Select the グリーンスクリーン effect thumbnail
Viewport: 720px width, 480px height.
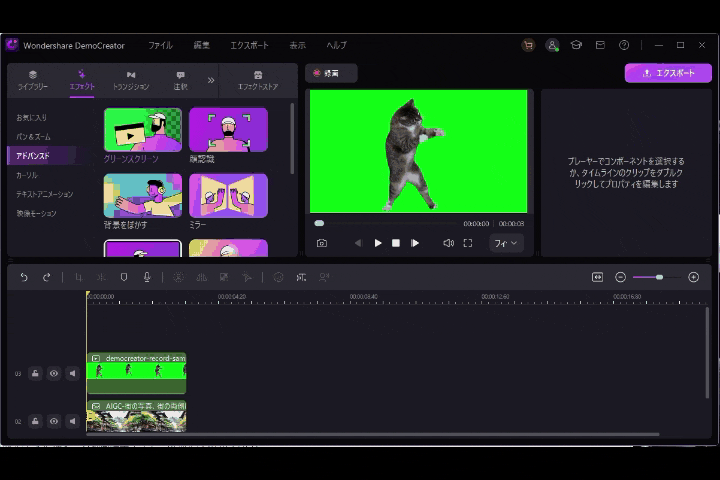pyautogui.click(x=143, y=130)
